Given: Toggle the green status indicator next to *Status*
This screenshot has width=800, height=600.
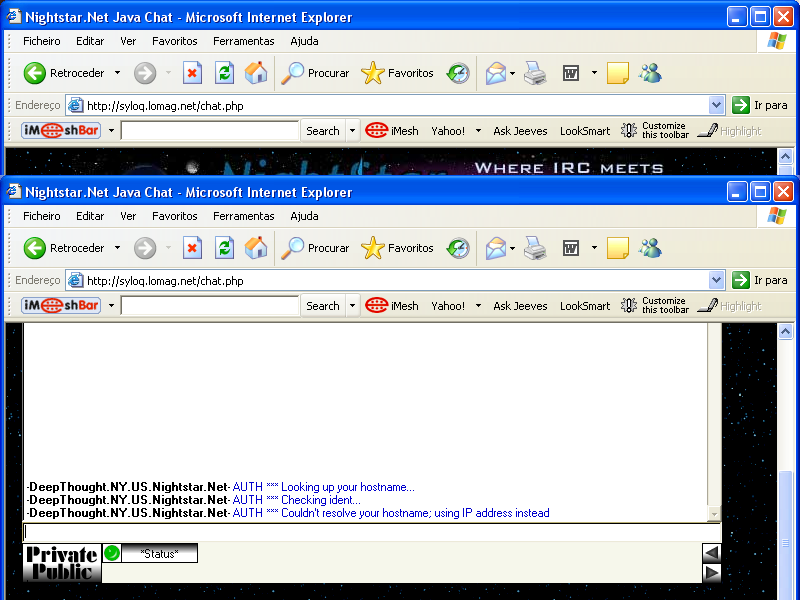Looking at the screenshot, I should (112, 553).
